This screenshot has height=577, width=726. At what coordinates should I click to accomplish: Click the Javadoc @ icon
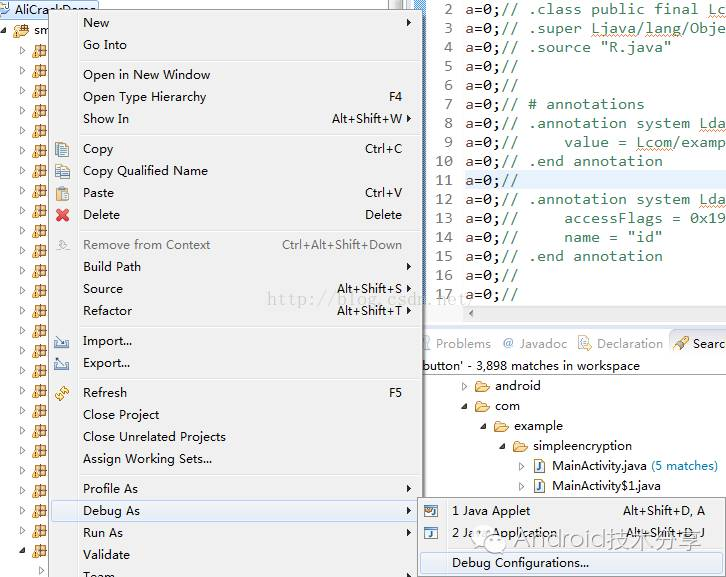pos(508,343)
